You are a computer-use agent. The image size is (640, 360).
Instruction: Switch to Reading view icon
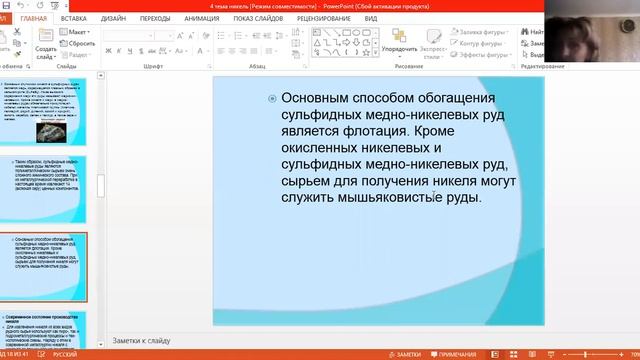[532, 355]
